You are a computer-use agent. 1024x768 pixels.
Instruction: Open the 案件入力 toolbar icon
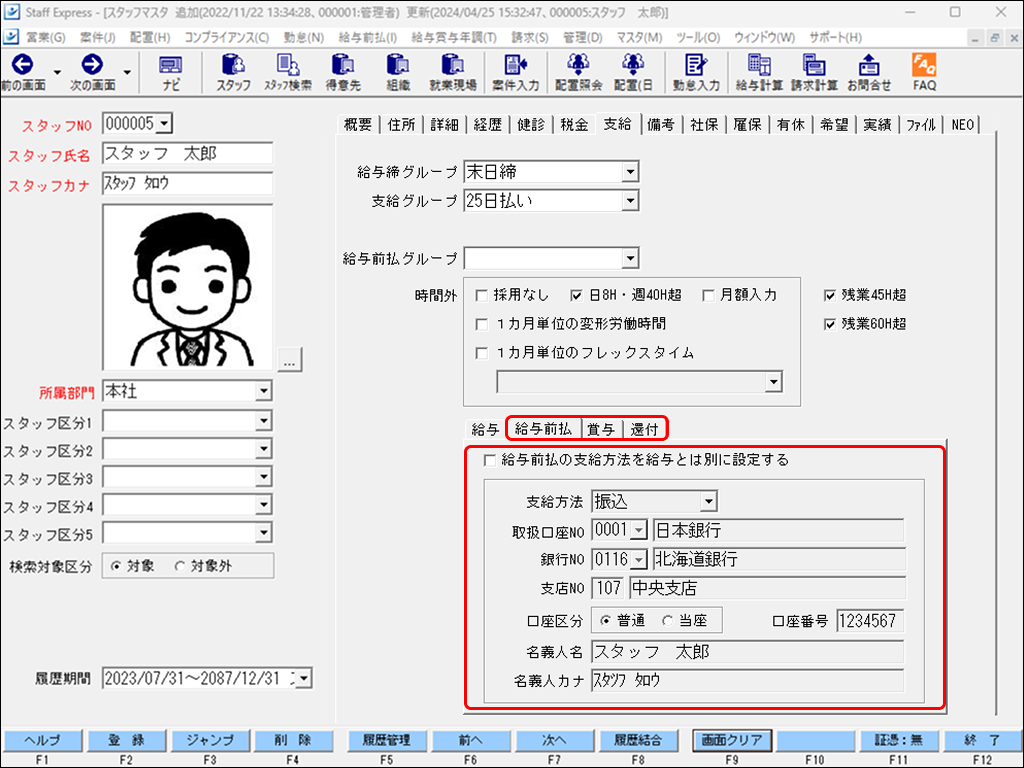tap(515, 73)
